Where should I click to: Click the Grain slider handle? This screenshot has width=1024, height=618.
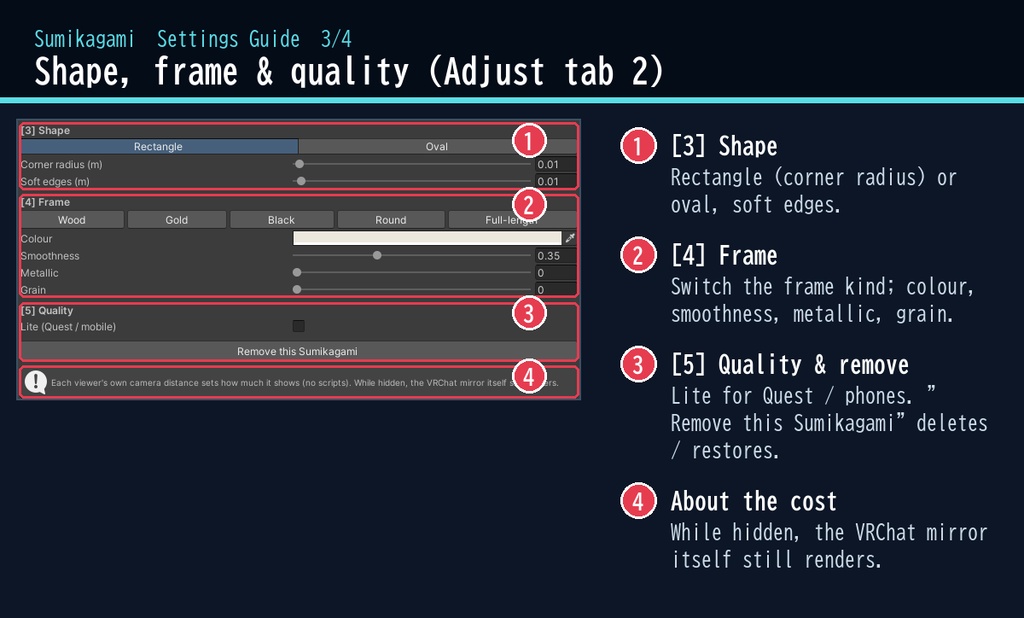[x=297, y=289]
